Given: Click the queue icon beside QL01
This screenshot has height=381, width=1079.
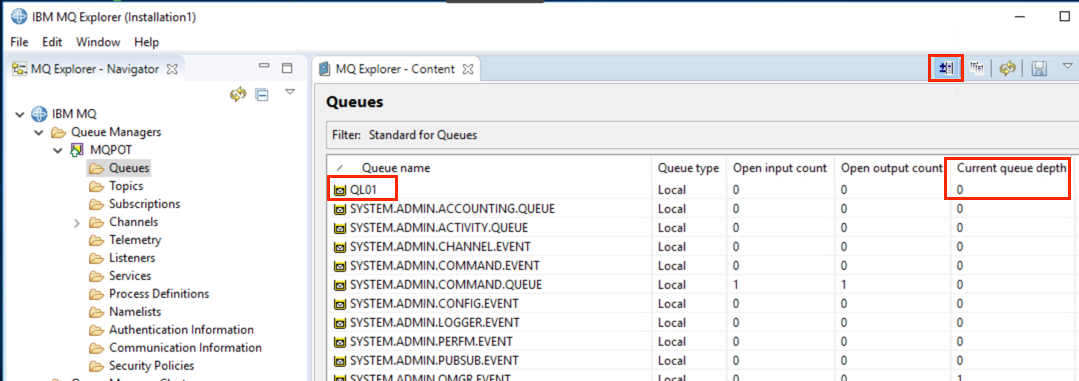Looking at the screenshot, I should point(339,190).
